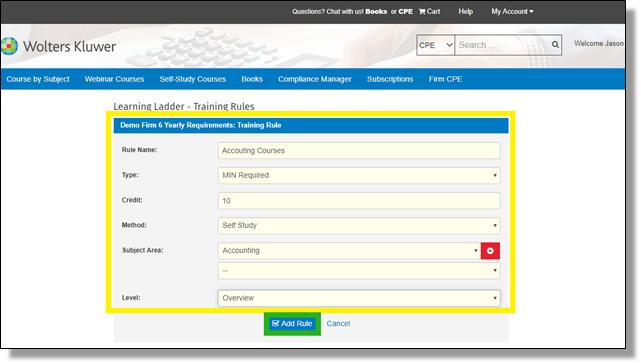This screenshot has width=641, height=364.
Task: Click the Rule Name input field
Action: tap(359, 151)
